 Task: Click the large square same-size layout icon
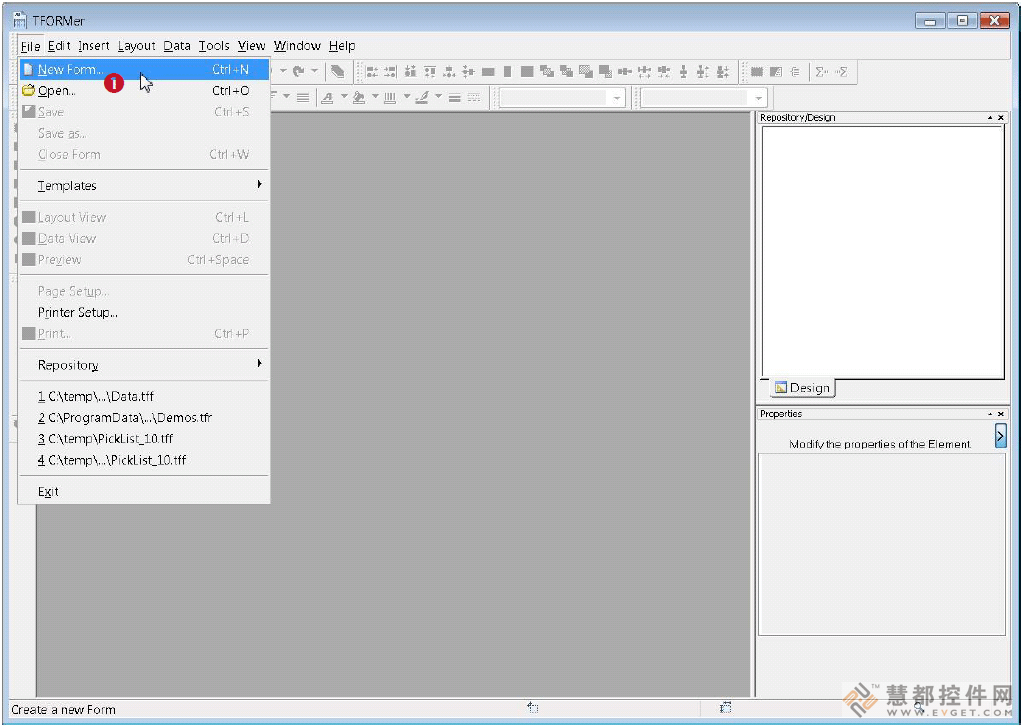point(527,72)
